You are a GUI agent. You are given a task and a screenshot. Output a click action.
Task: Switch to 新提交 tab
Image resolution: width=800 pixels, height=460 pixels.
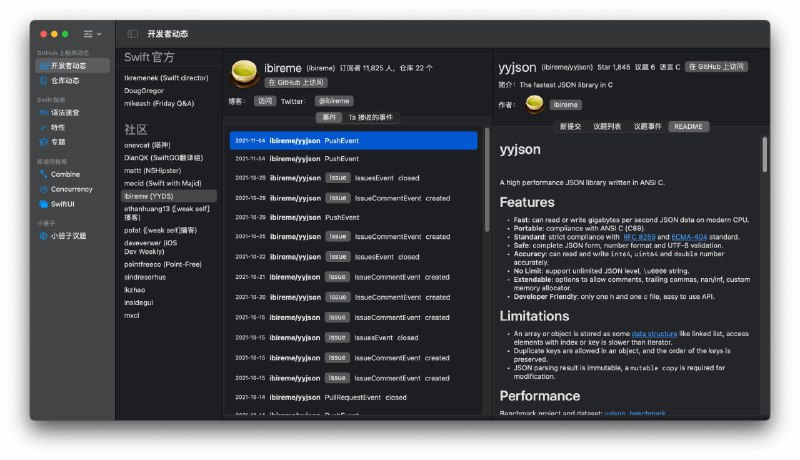(570, 127)
